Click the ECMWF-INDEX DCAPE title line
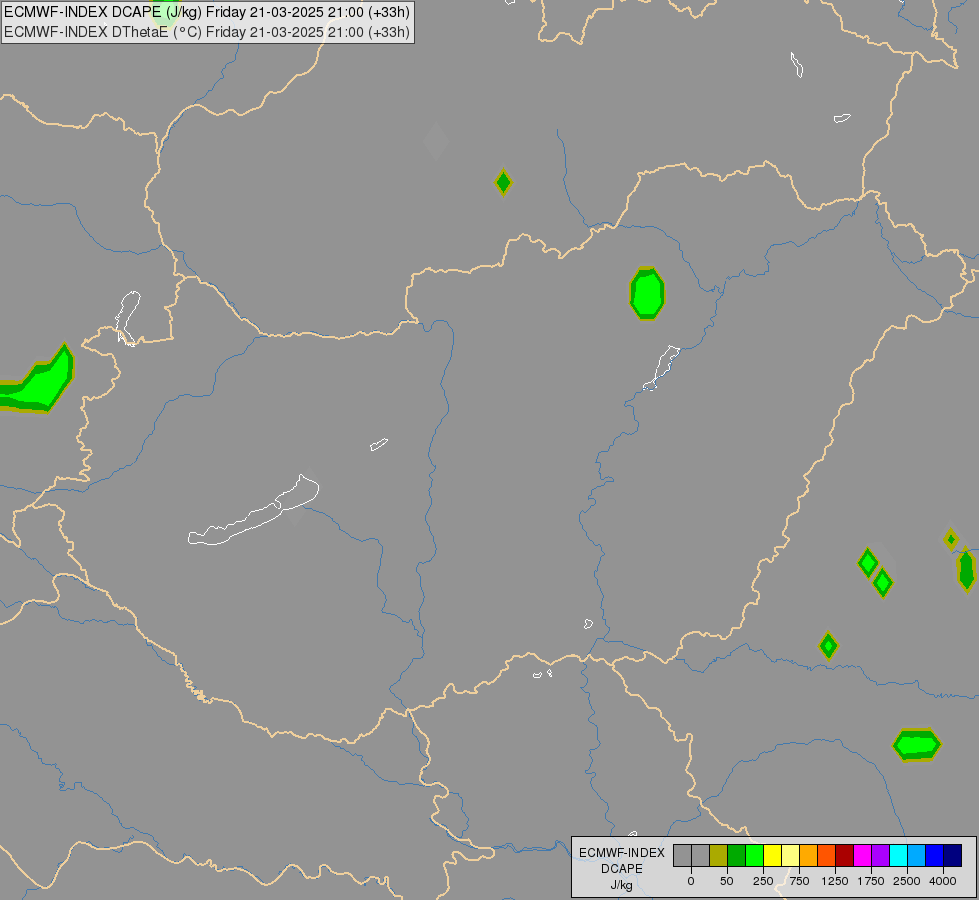This screenshot has width=979, height=900. [x=207, y=12]
